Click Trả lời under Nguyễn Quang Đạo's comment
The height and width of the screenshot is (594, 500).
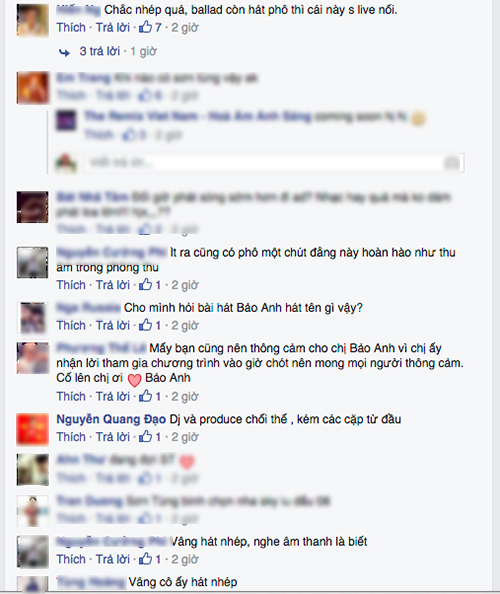point(112,437)
